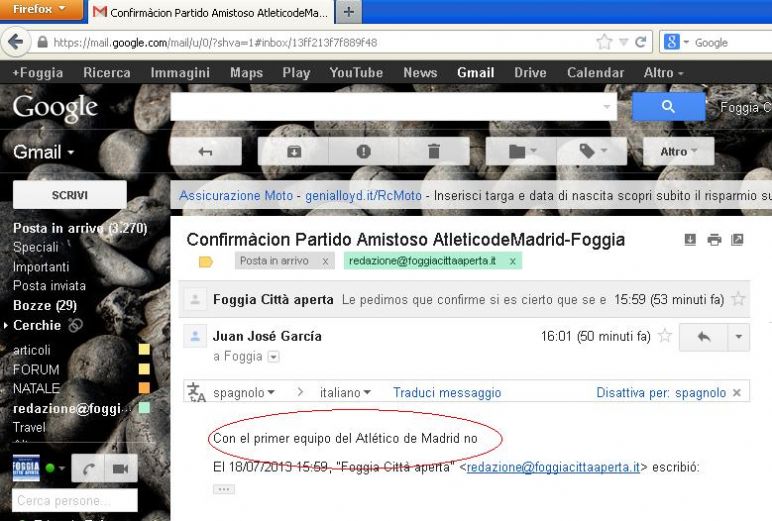772x521 pixels.
Task: Focus the Cerca persone field
Action: click(75, 500)
